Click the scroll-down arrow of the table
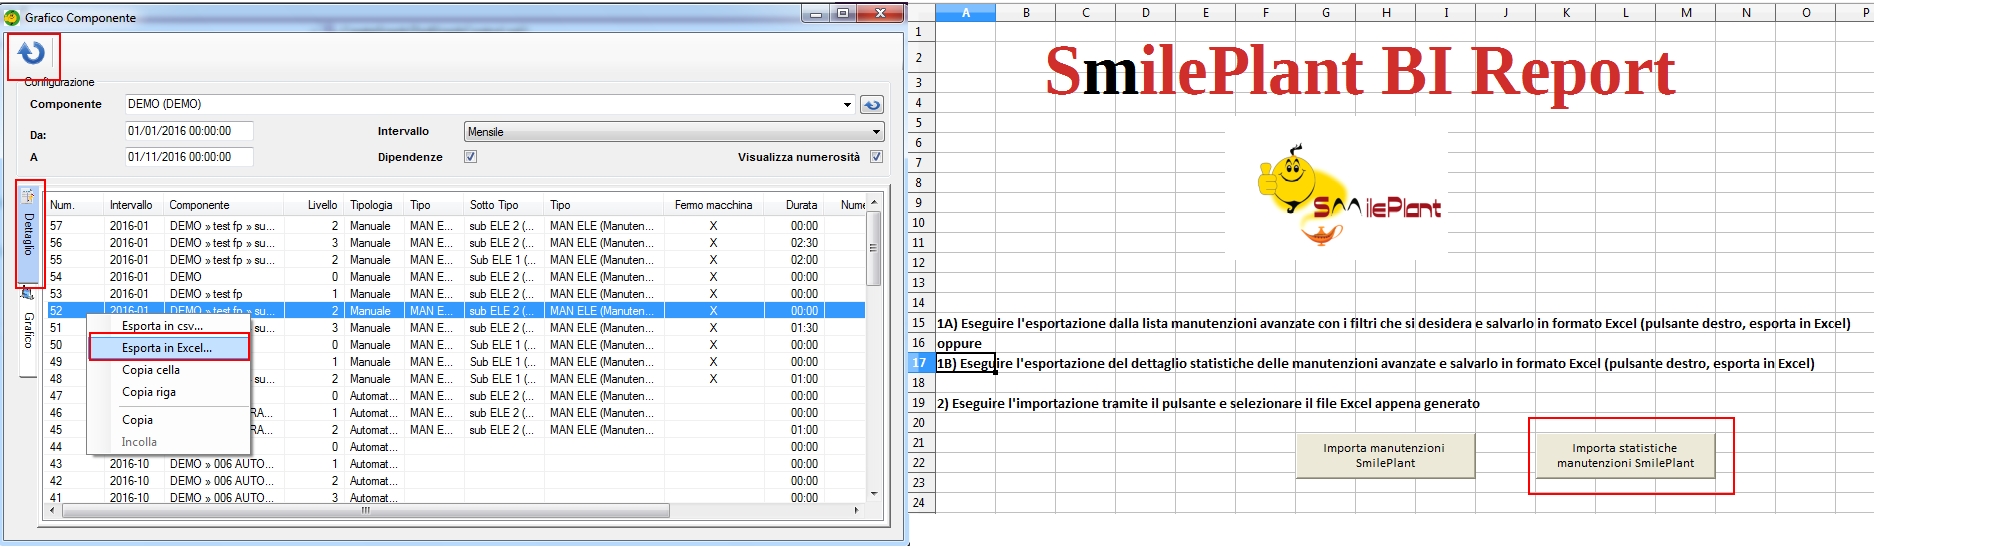 point(874,494)
